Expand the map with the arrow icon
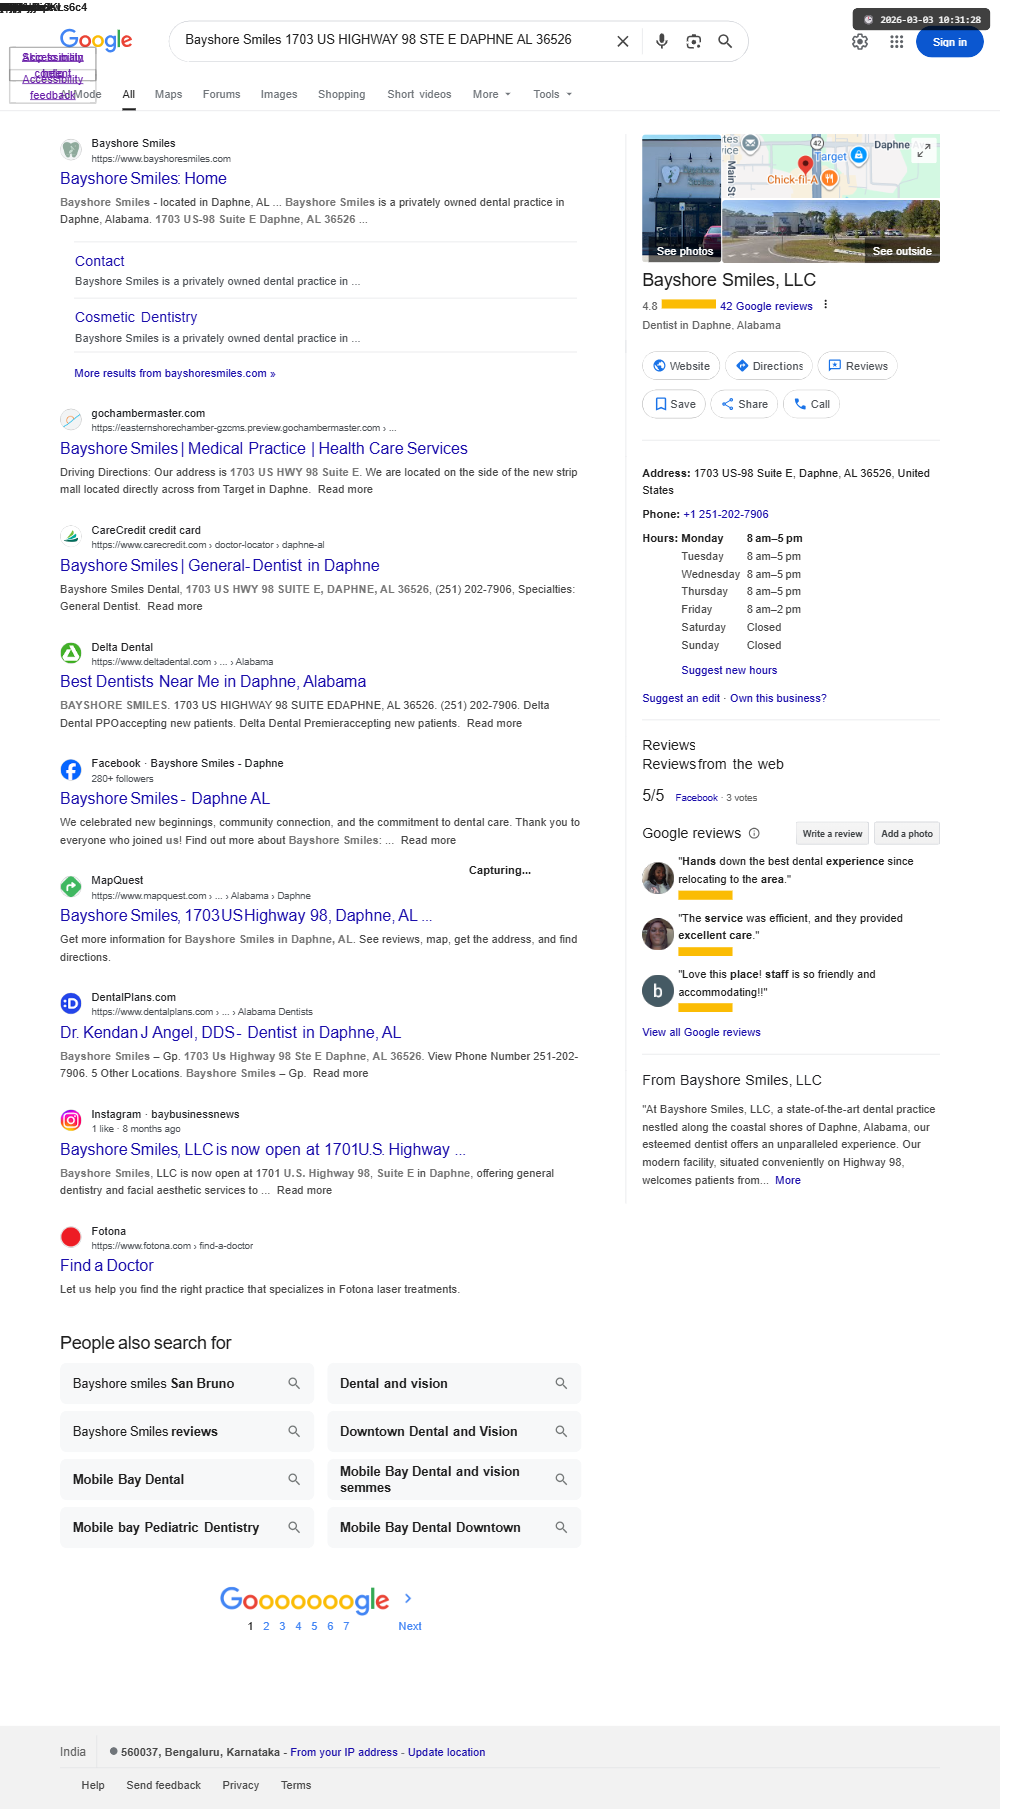The width and height of the screenshot is (1012, 1809). pyautogui.click(x=924, y=150)
